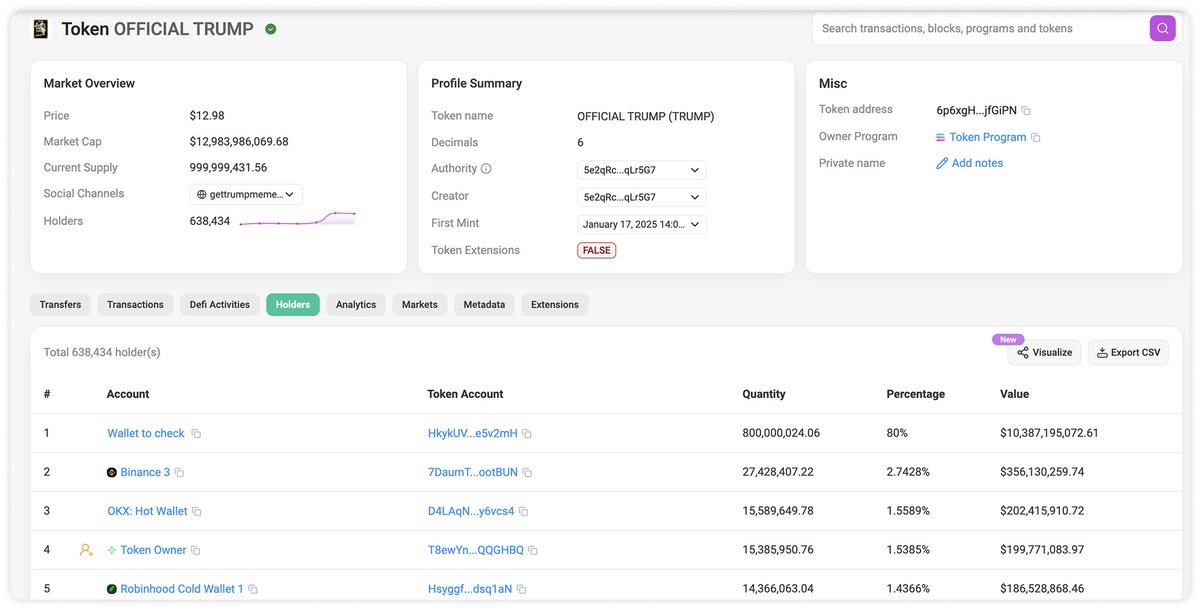This screenshot has height=610, width=1200.
Task: Click the Quantity column header
Action: point(764,394)
